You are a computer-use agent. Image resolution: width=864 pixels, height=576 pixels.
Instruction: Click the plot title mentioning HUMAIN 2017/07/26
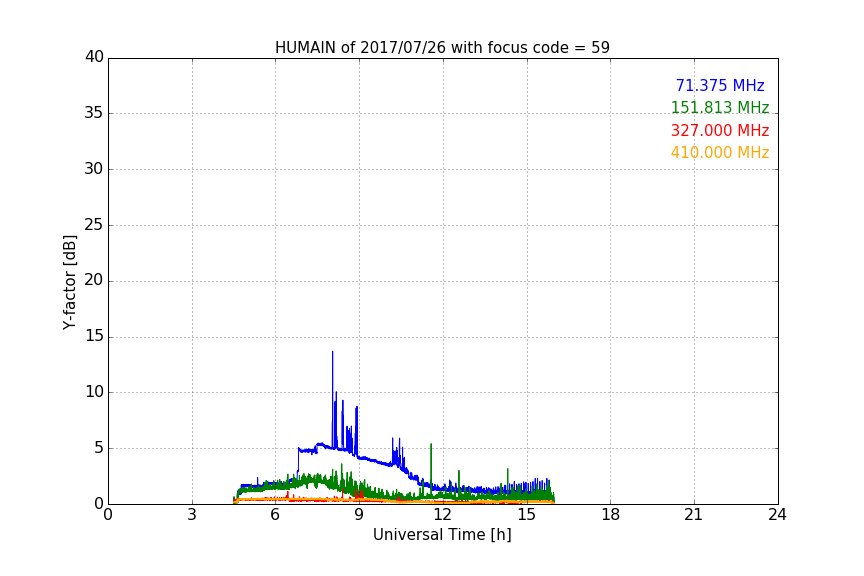coord(442,47)
